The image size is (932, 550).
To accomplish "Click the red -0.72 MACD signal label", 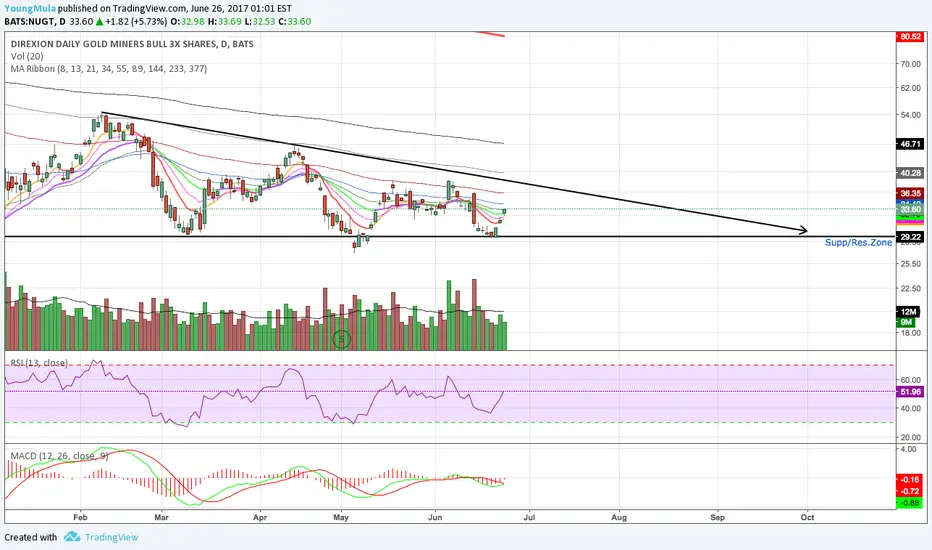I will [910, 491].
